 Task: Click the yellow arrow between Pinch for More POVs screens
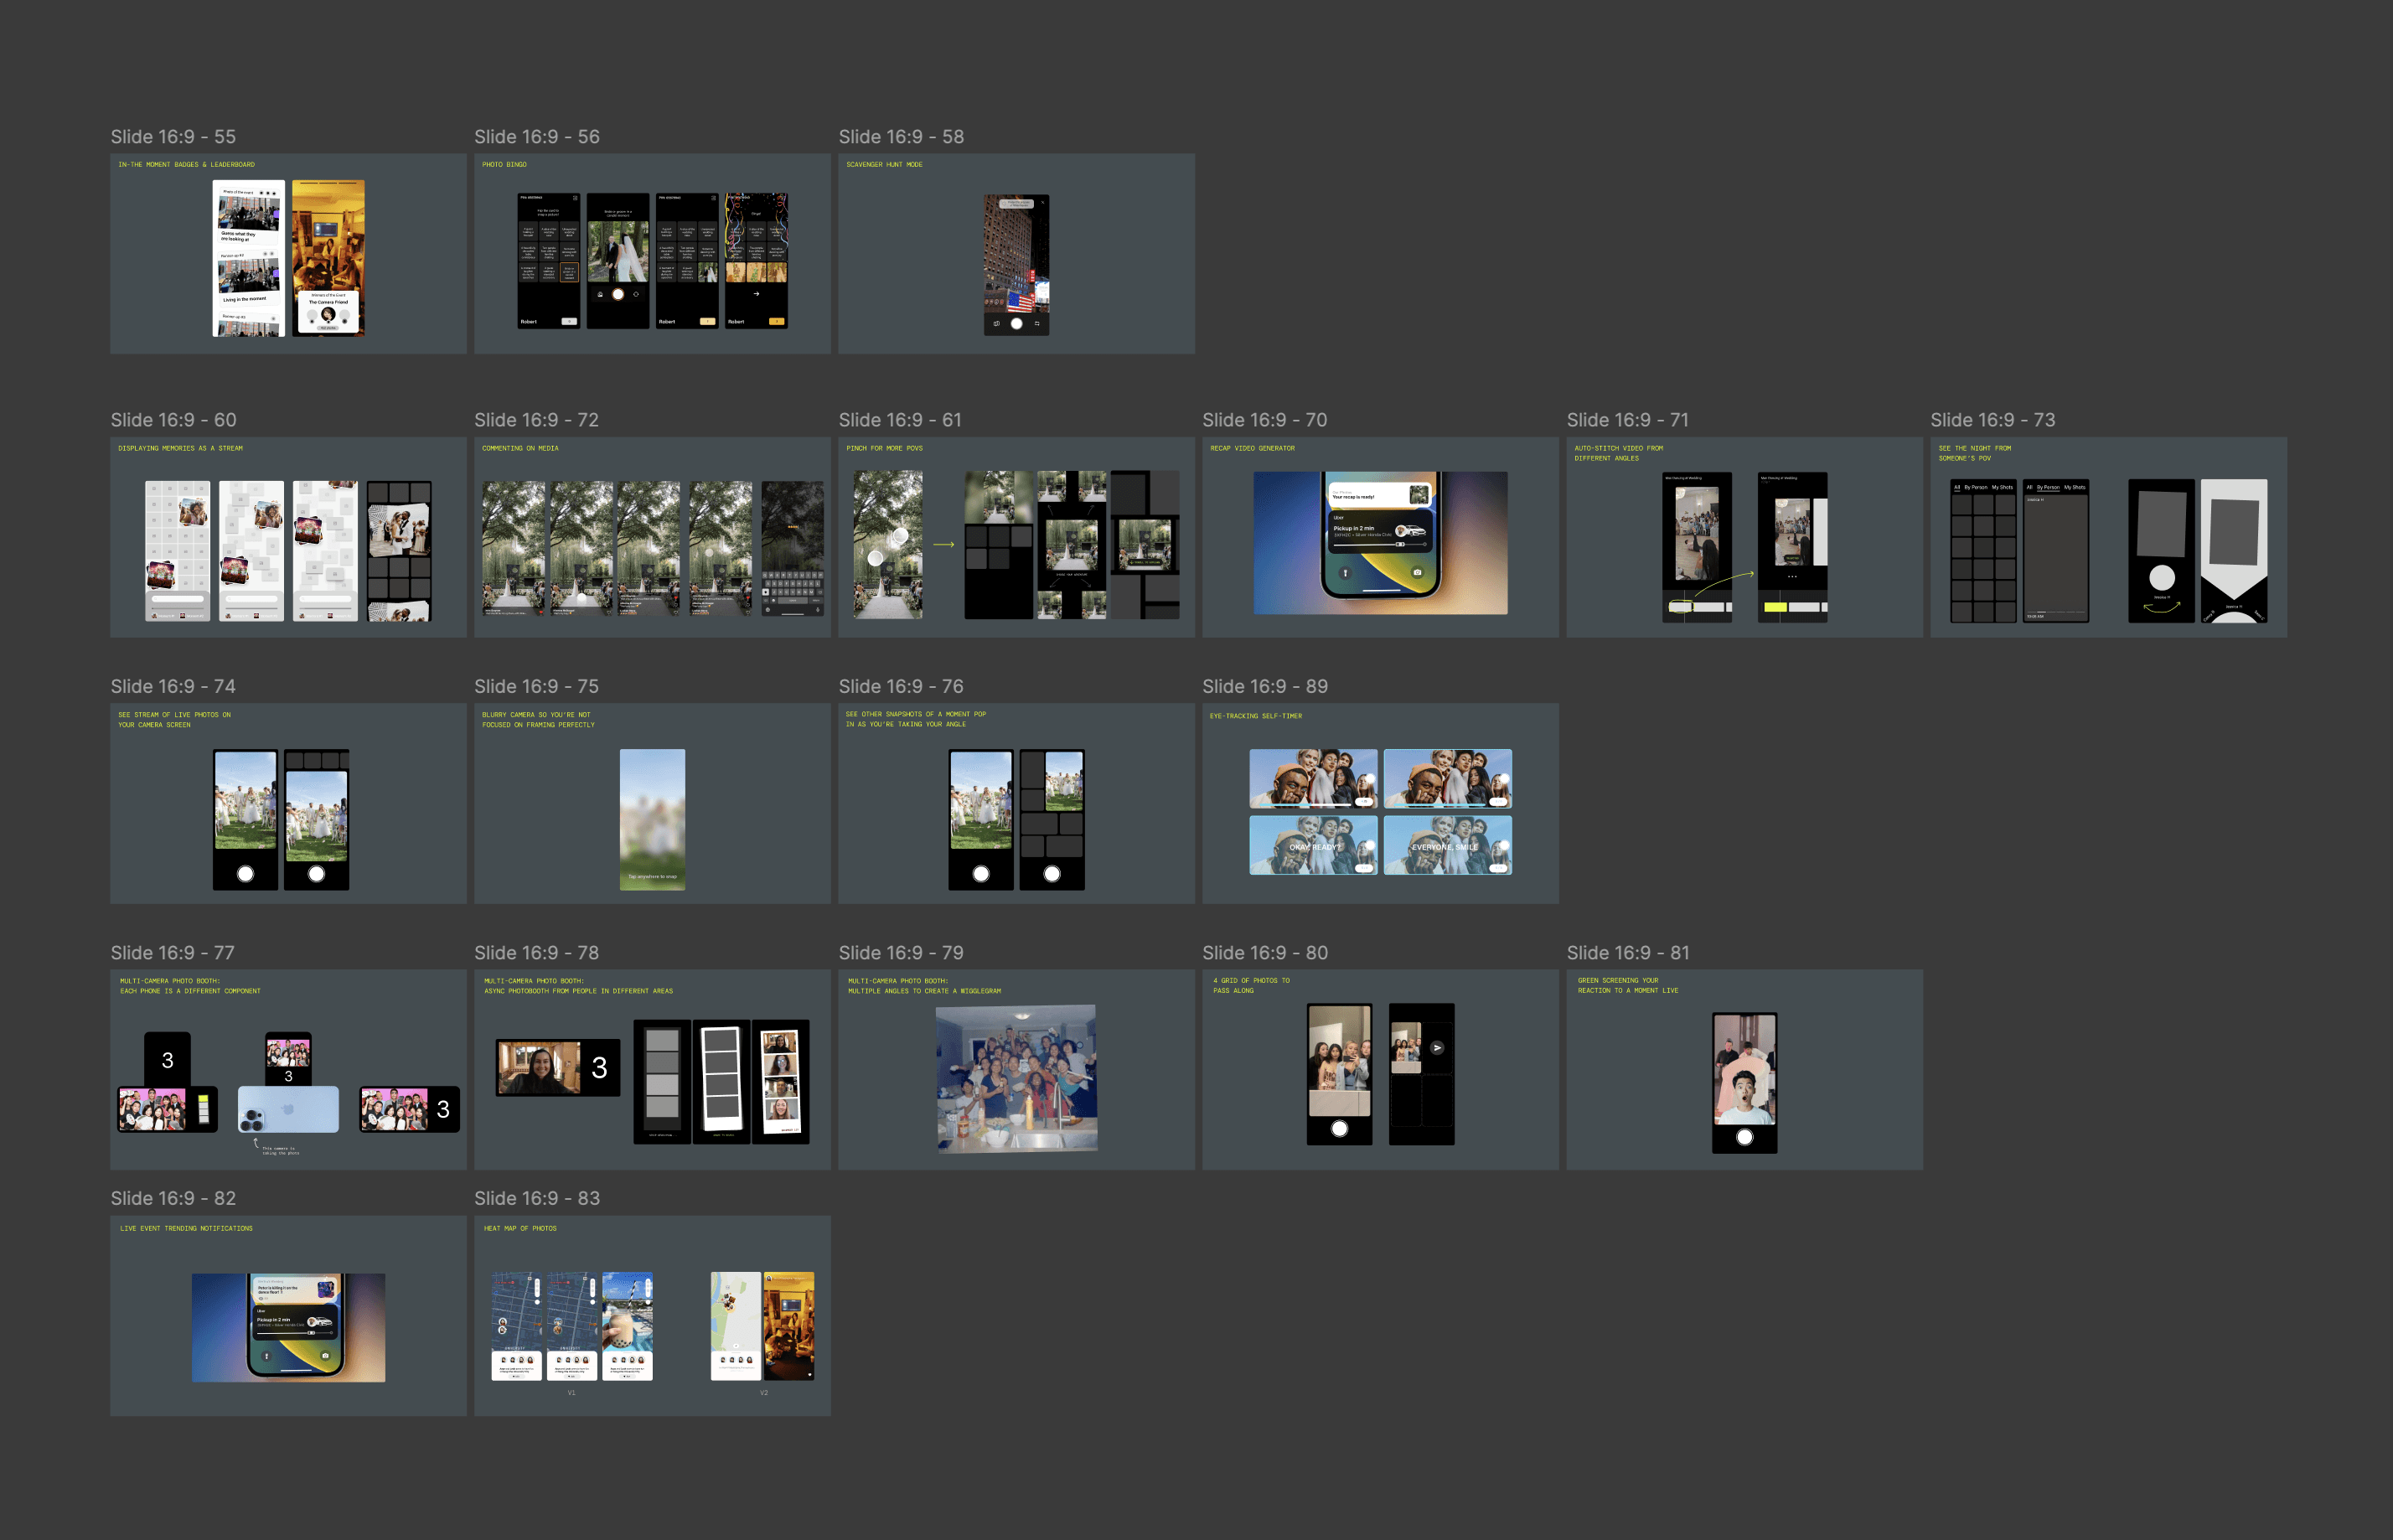[x=943, y=545]
